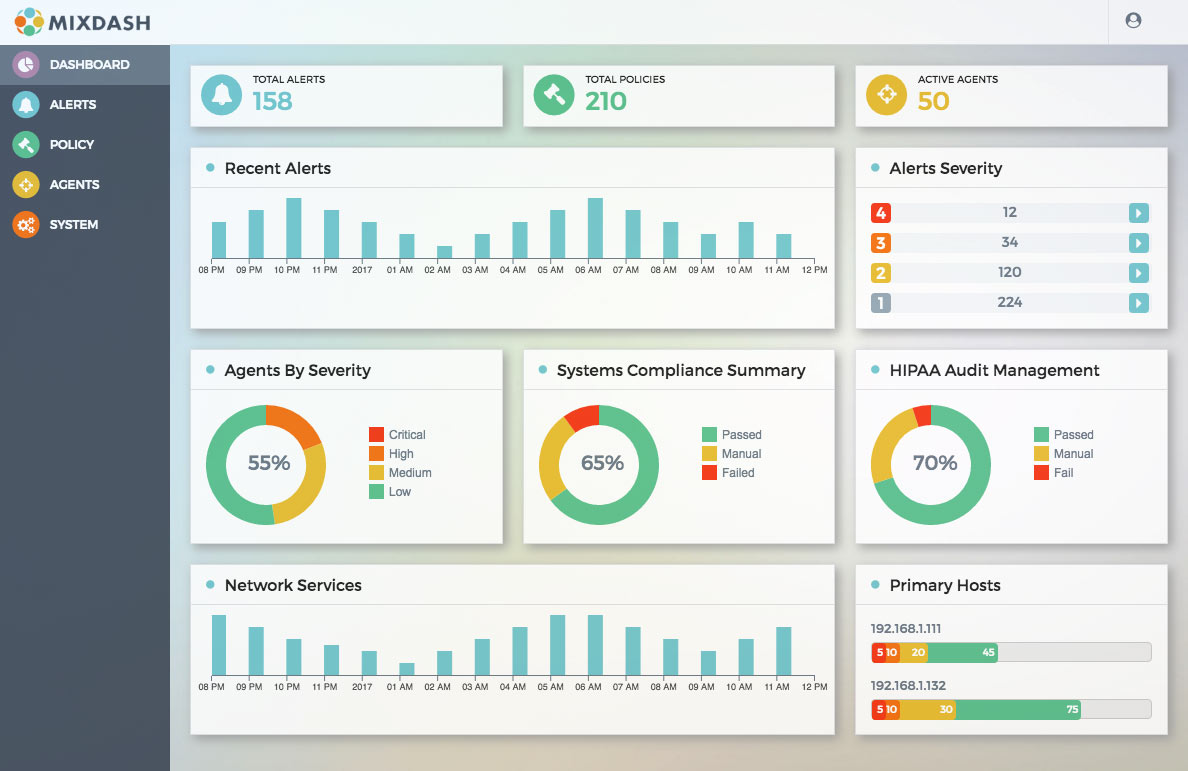Click the Systems Compliance Summary title
The height and width of the screenshot is (771, 1188).
point(681,370)
